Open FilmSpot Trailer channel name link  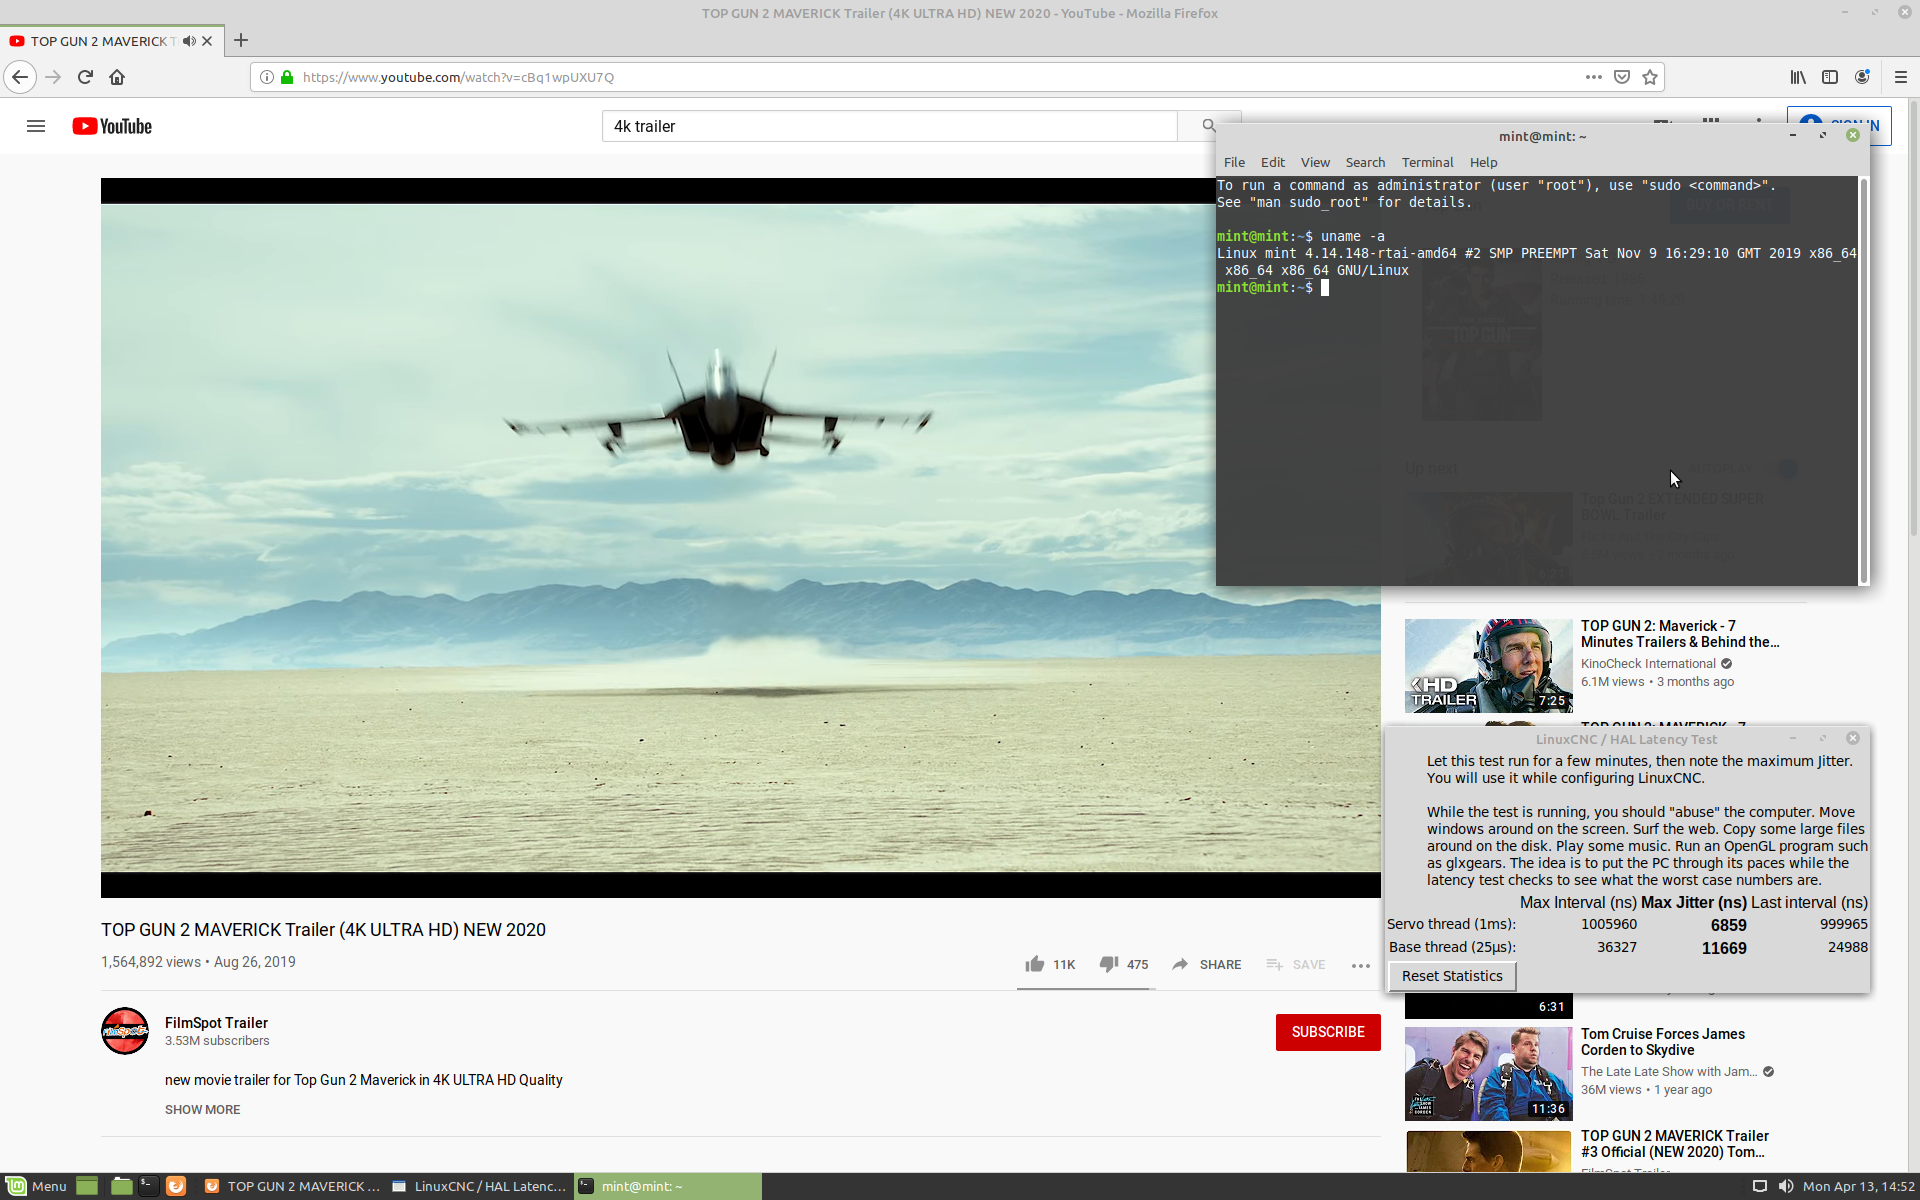216,1022
